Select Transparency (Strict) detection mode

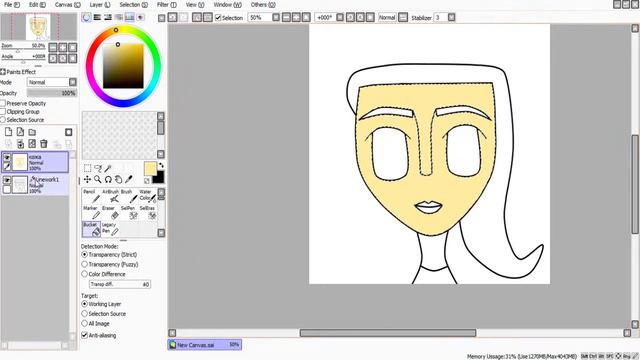pos(84,254)
